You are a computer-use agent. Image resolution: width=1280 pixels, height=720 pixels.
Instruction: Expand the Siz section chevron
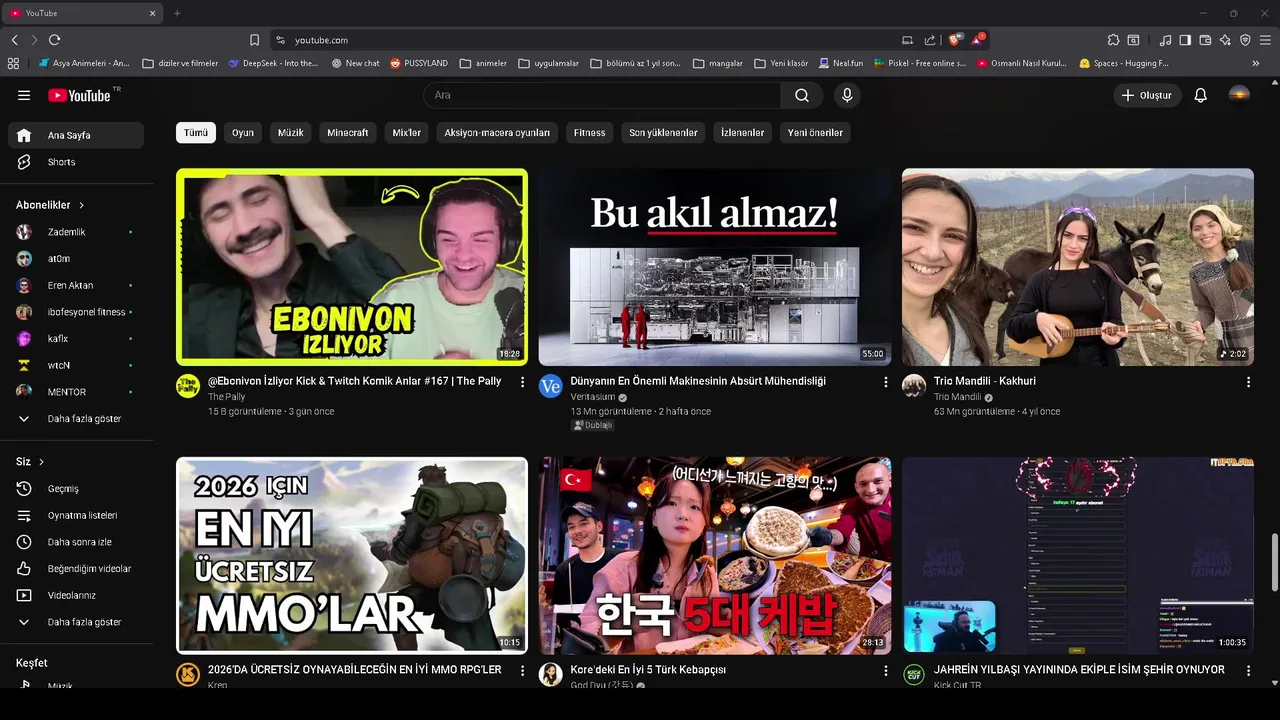tap(42, 462)
